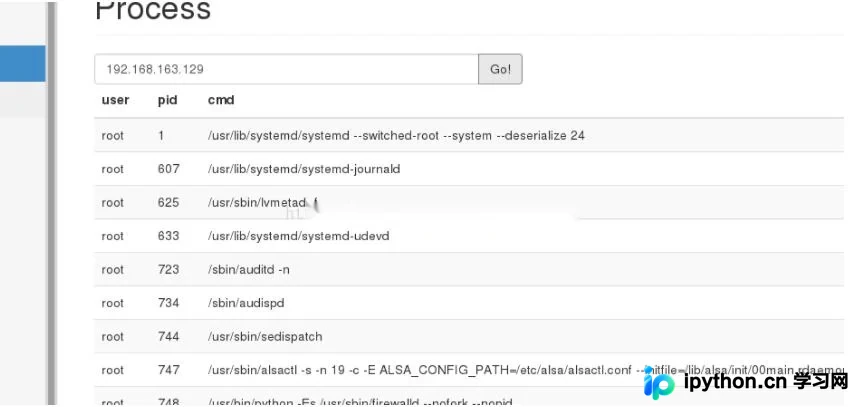854x407 pixels.
Task: Click the Go! button
Action: pos(500,69)
